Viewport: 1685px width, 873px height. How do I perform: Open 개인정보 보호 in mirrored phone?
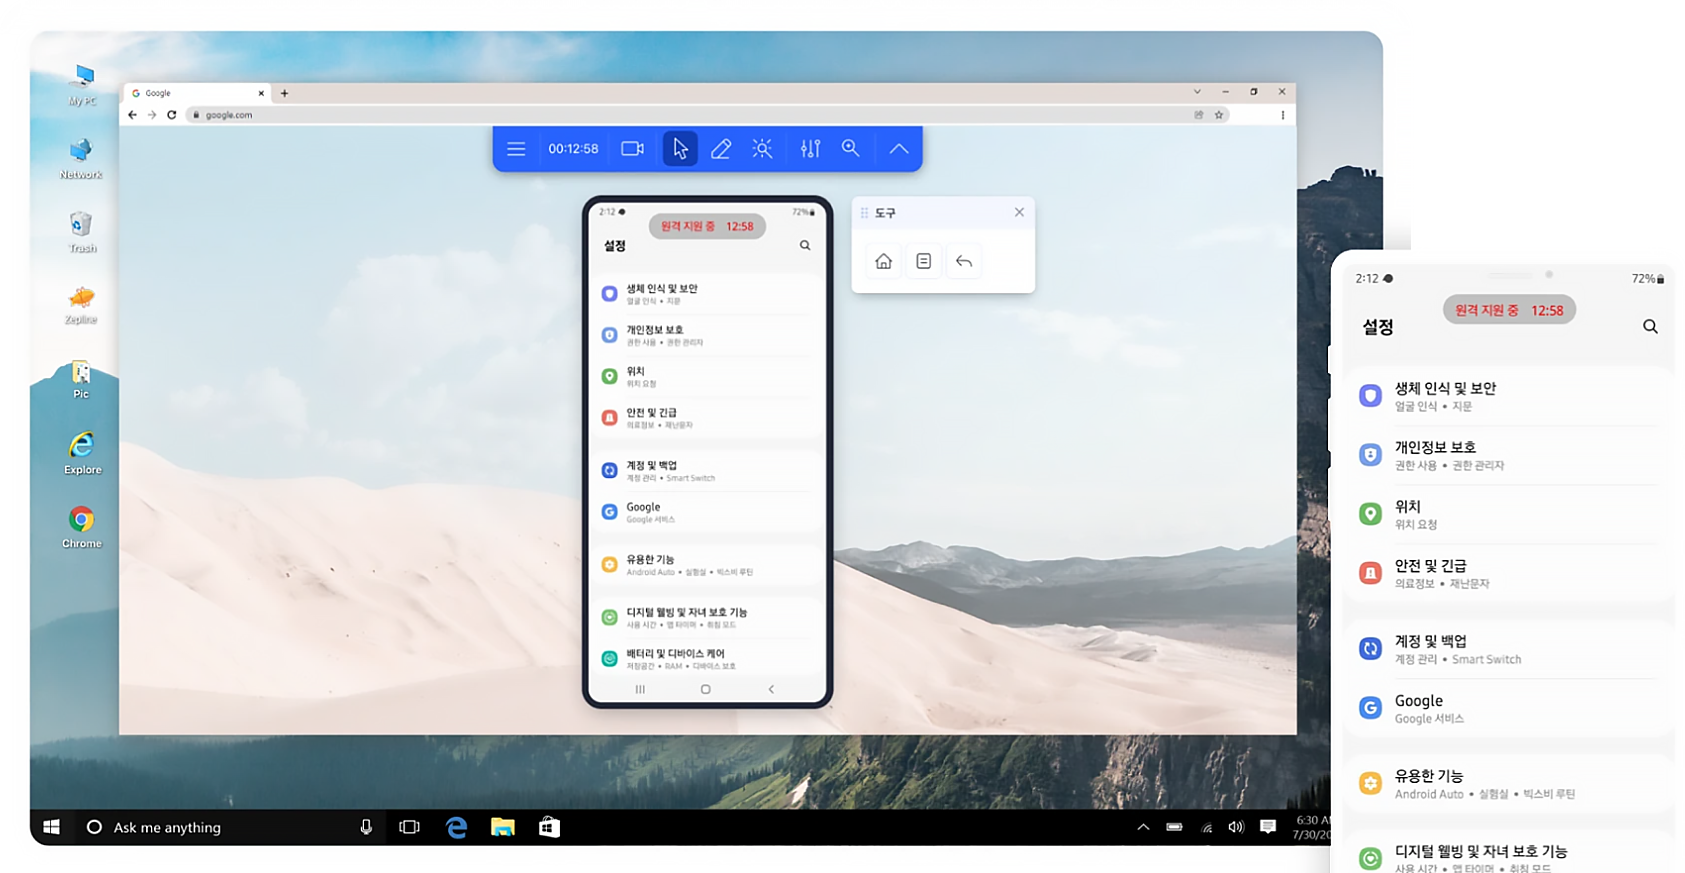point(708,335)
